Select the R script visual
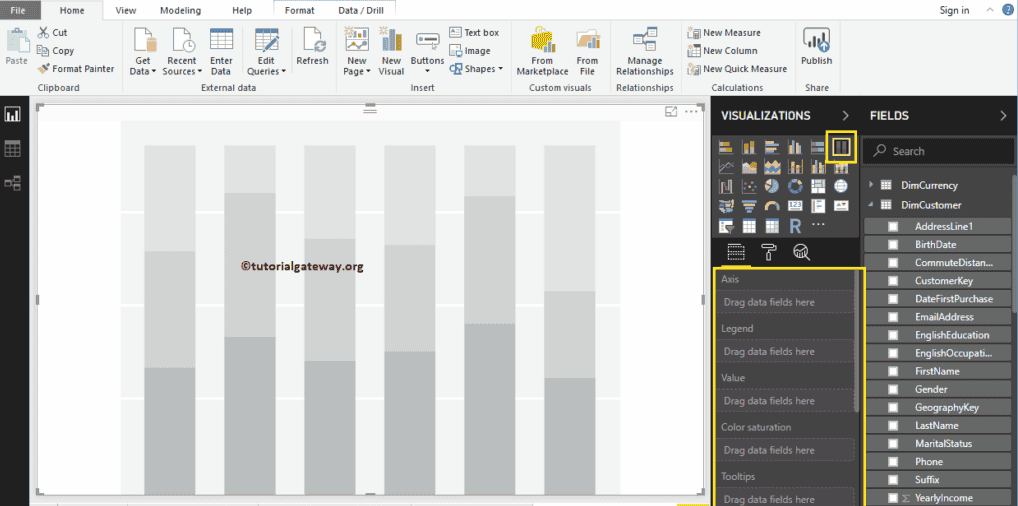 click(x=795, y=226)
